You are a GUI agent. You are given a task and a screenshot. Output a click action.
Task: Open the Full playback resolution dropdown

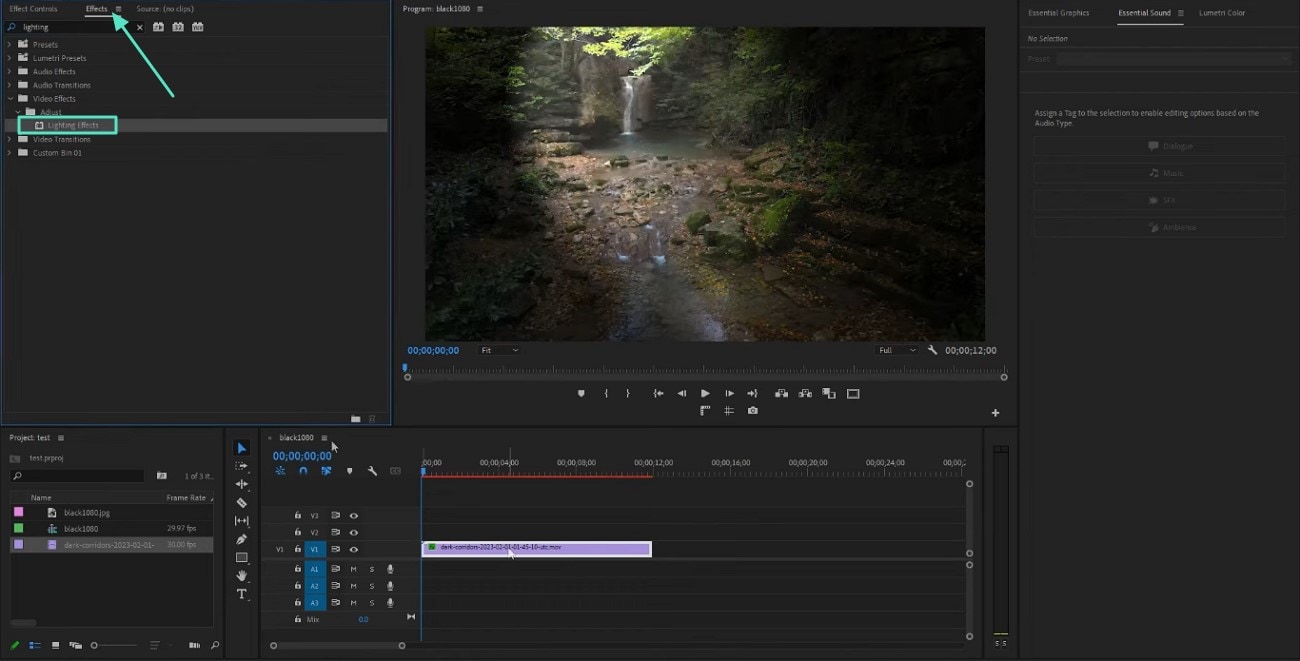(897, 351)
